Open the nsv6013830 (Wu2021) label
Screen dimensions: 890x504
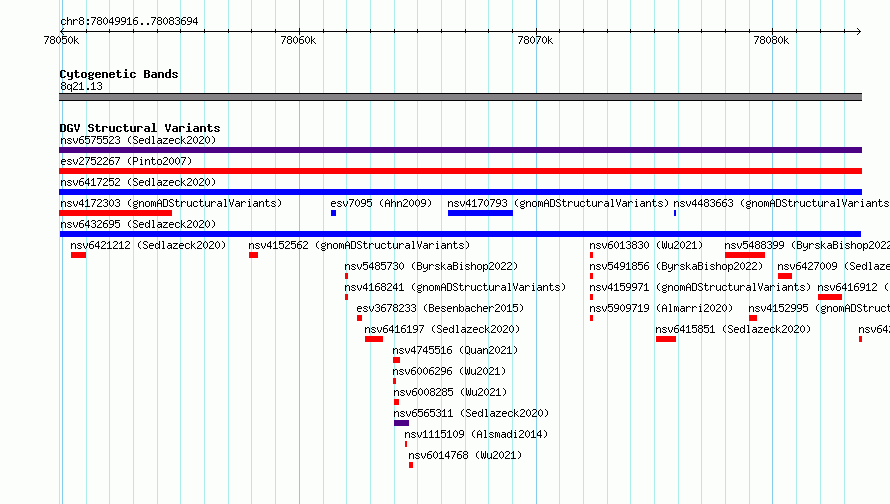646,245
